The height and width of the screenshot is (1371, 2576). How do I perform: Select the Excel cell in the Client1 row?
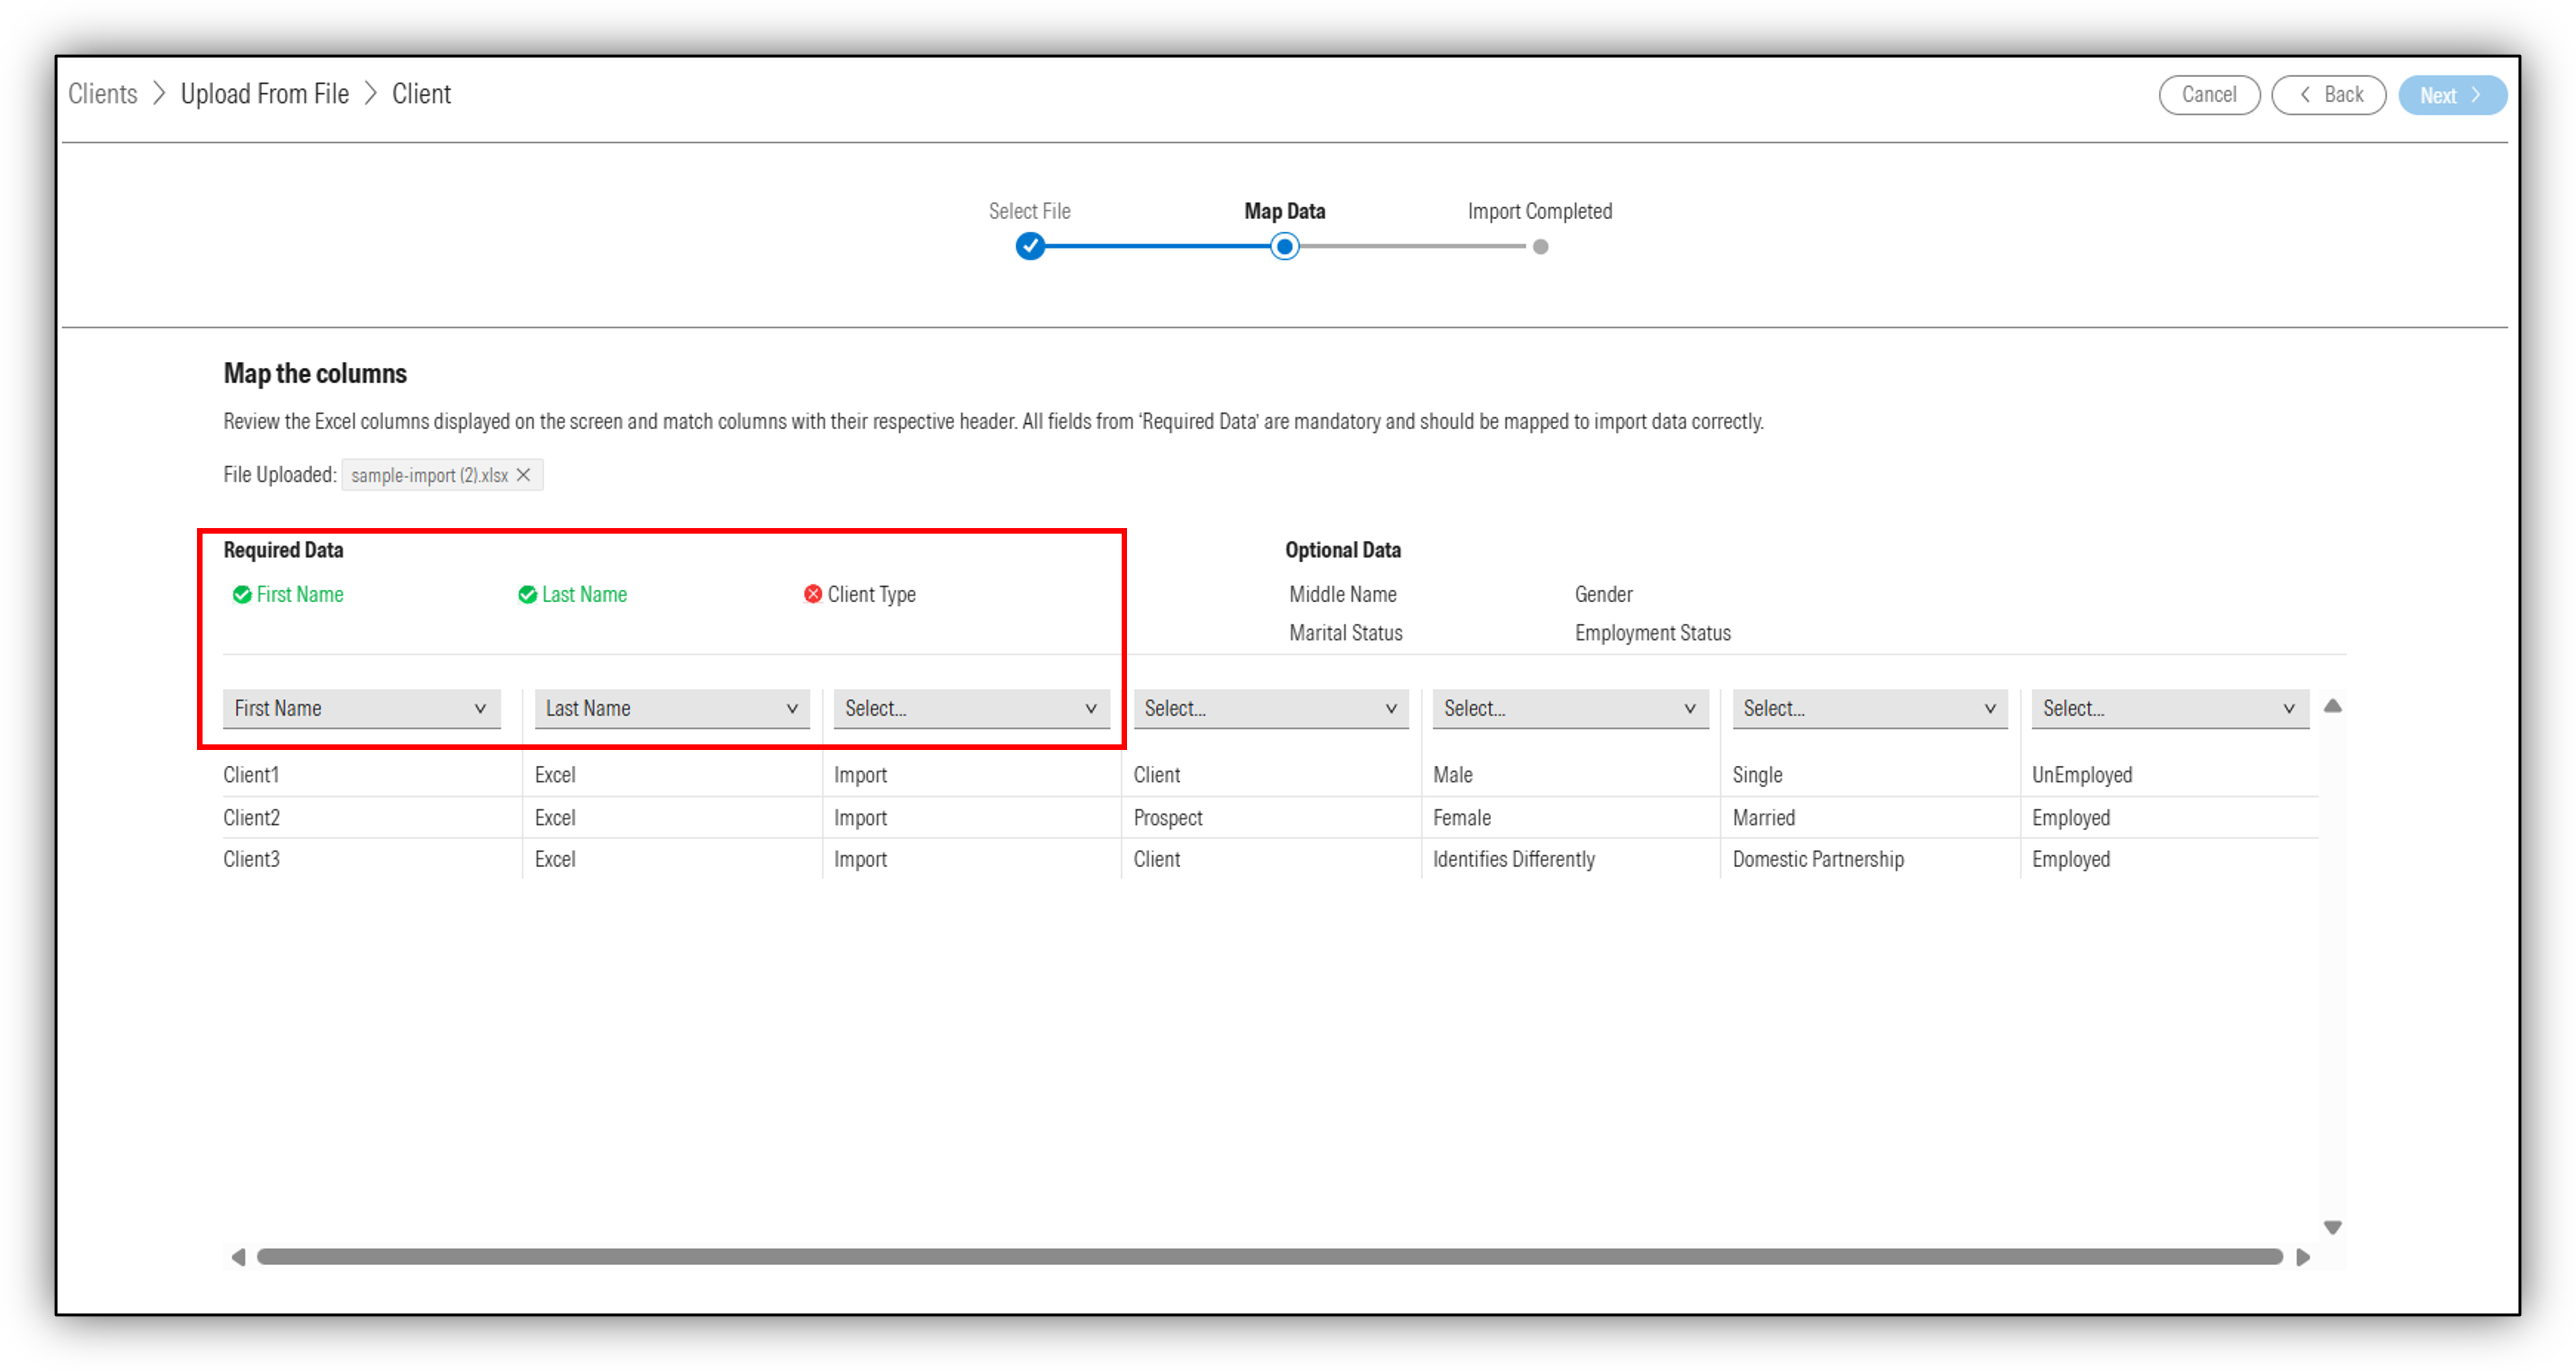coord(555,775)
